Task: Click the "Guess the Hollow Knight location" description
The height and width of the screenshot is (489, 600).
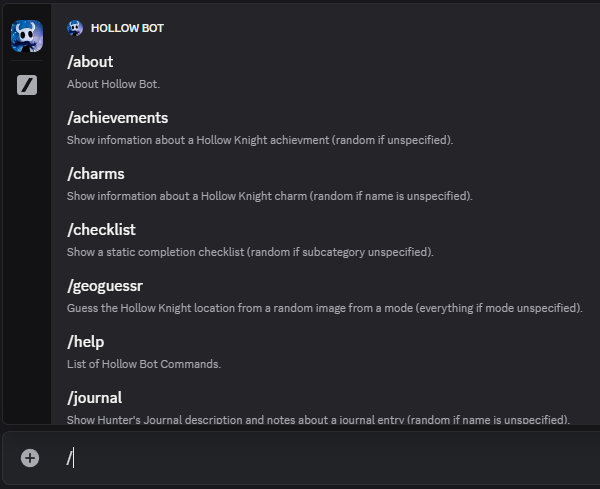Action: coord(324,308)
